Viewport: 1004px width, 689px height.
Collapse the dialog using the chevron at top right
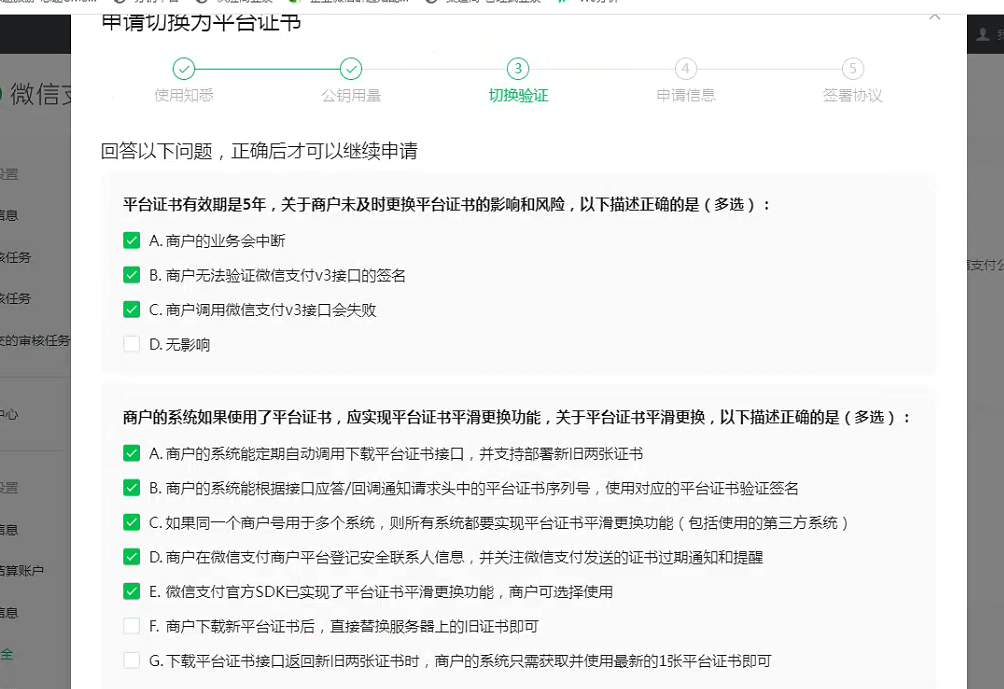pyautogui.click(x=934, y=16)
